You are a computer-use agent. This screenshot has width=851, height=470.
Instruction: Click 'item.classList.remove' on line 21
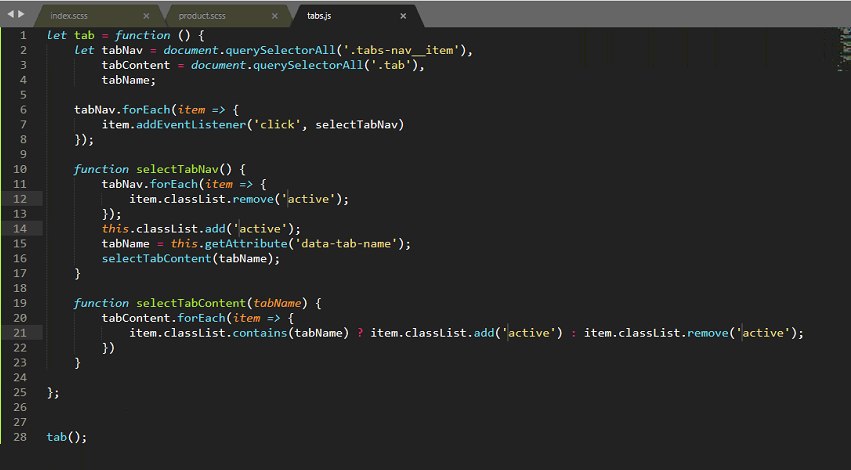[x=656, y=333]
